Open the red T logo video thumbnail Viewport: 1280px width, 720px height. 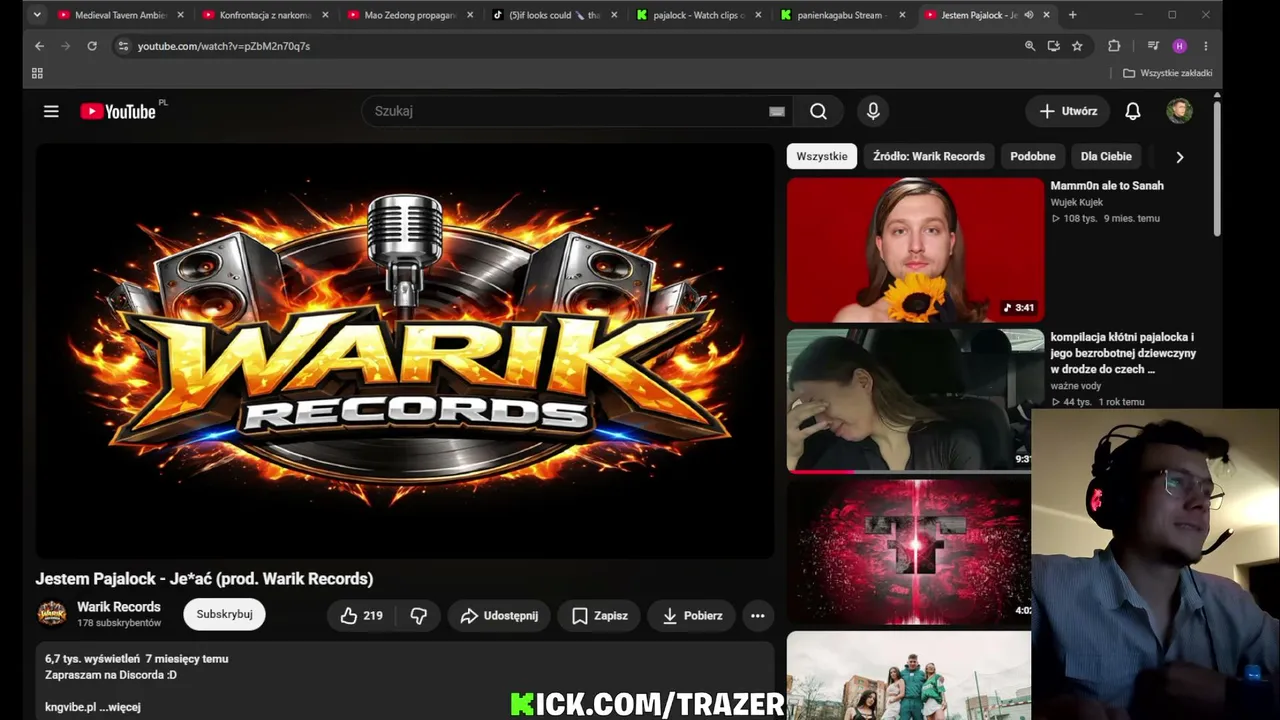[908, 550]
